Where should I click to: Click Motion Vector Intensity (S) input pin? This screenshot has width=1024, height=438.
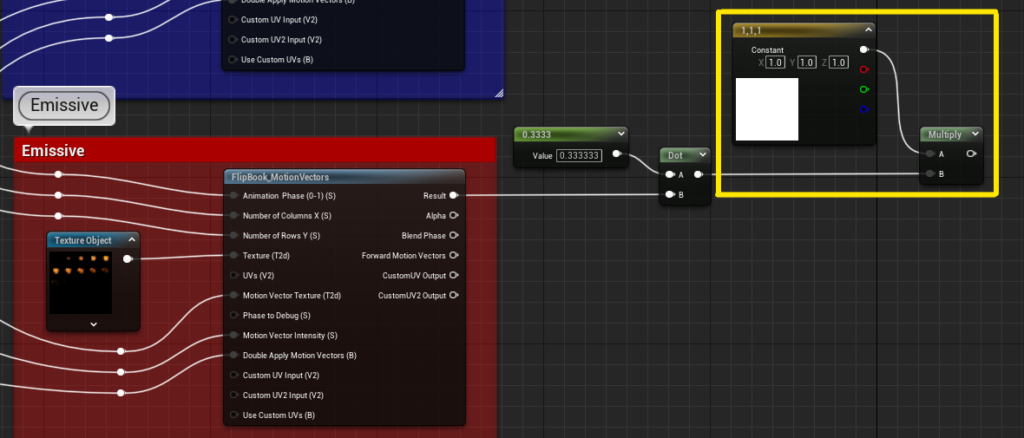(x=234, y=336)
